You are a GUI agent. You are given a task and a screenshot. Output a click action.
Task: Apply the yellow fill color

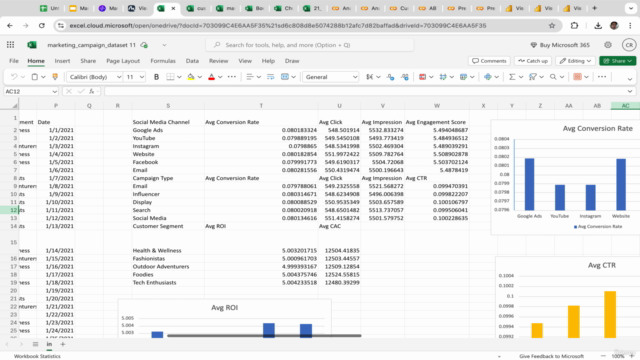coord(191,77)
